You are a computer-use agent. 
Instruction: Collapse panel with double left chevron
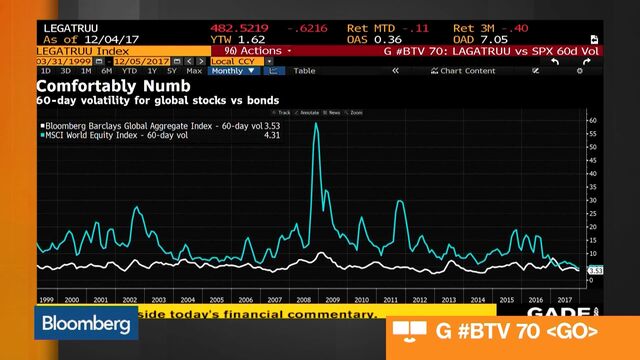coord(395,71)
